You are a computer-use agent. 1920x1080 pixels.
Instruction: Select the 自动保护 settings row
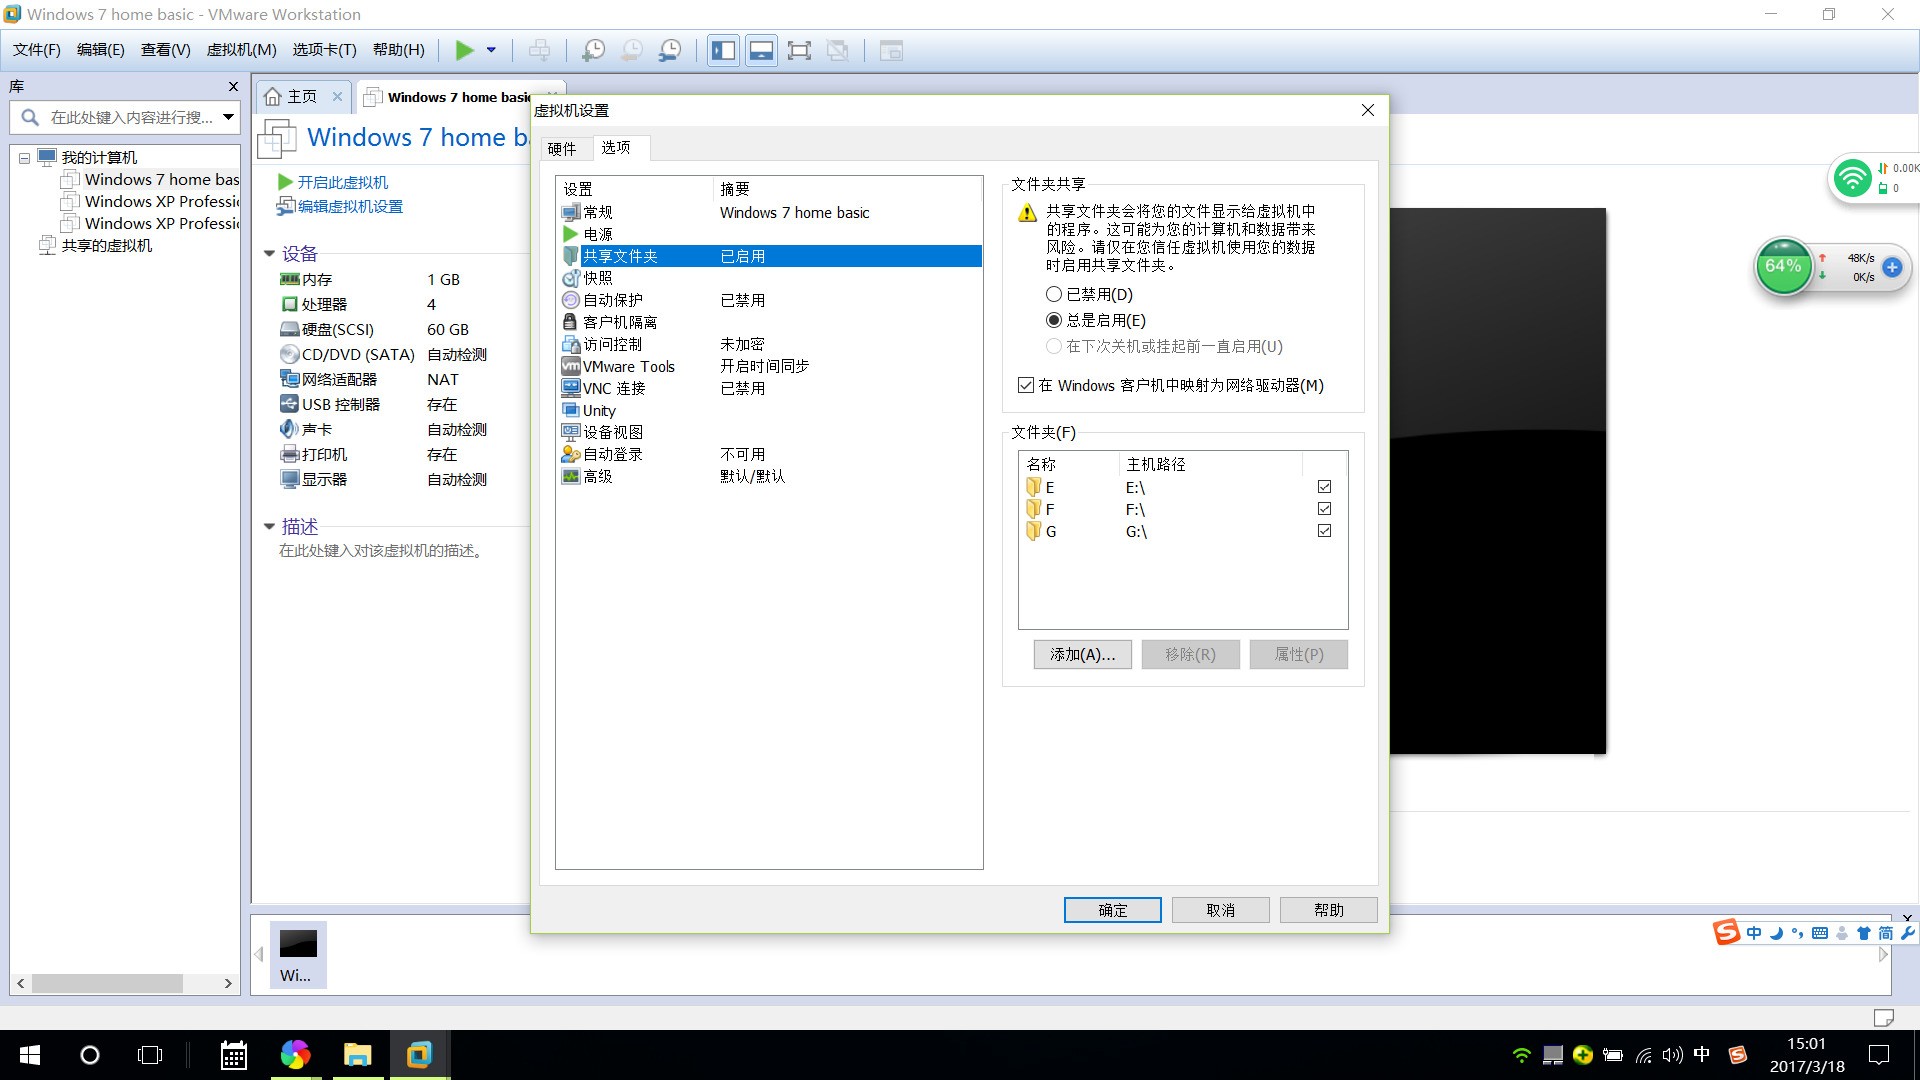(770, 300)
